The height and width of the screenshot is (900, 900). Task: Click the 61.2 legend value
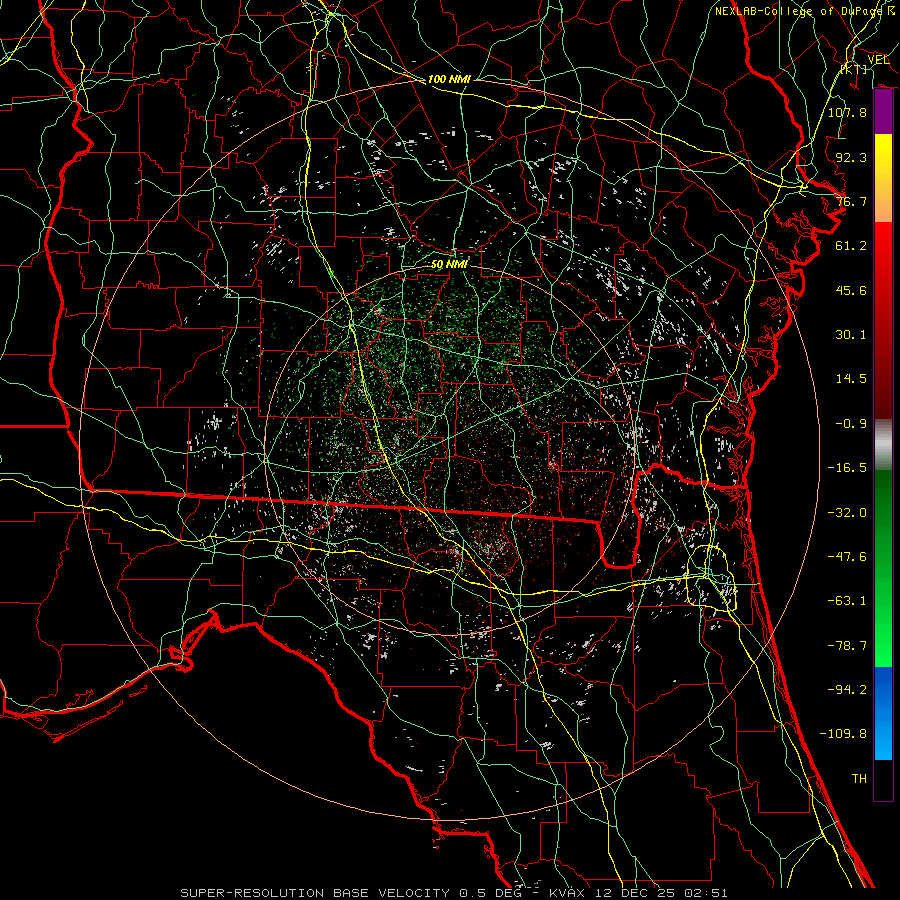pos(851,246)
